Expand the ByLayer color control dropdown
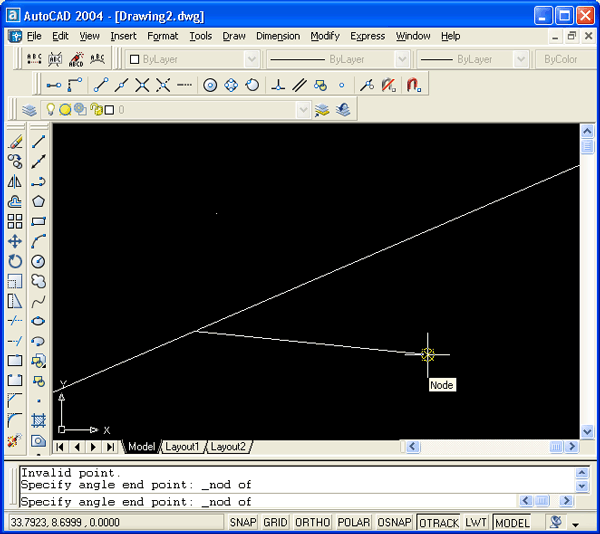The image size is (600, 534). (x=253, y=60)
